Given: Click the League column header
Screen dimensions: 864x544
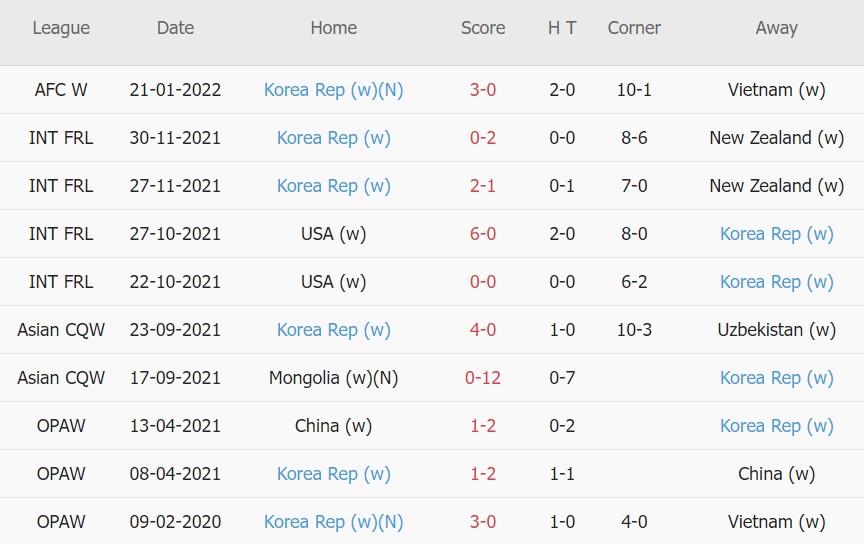Looking at the screenshot, I should point(61,28).
